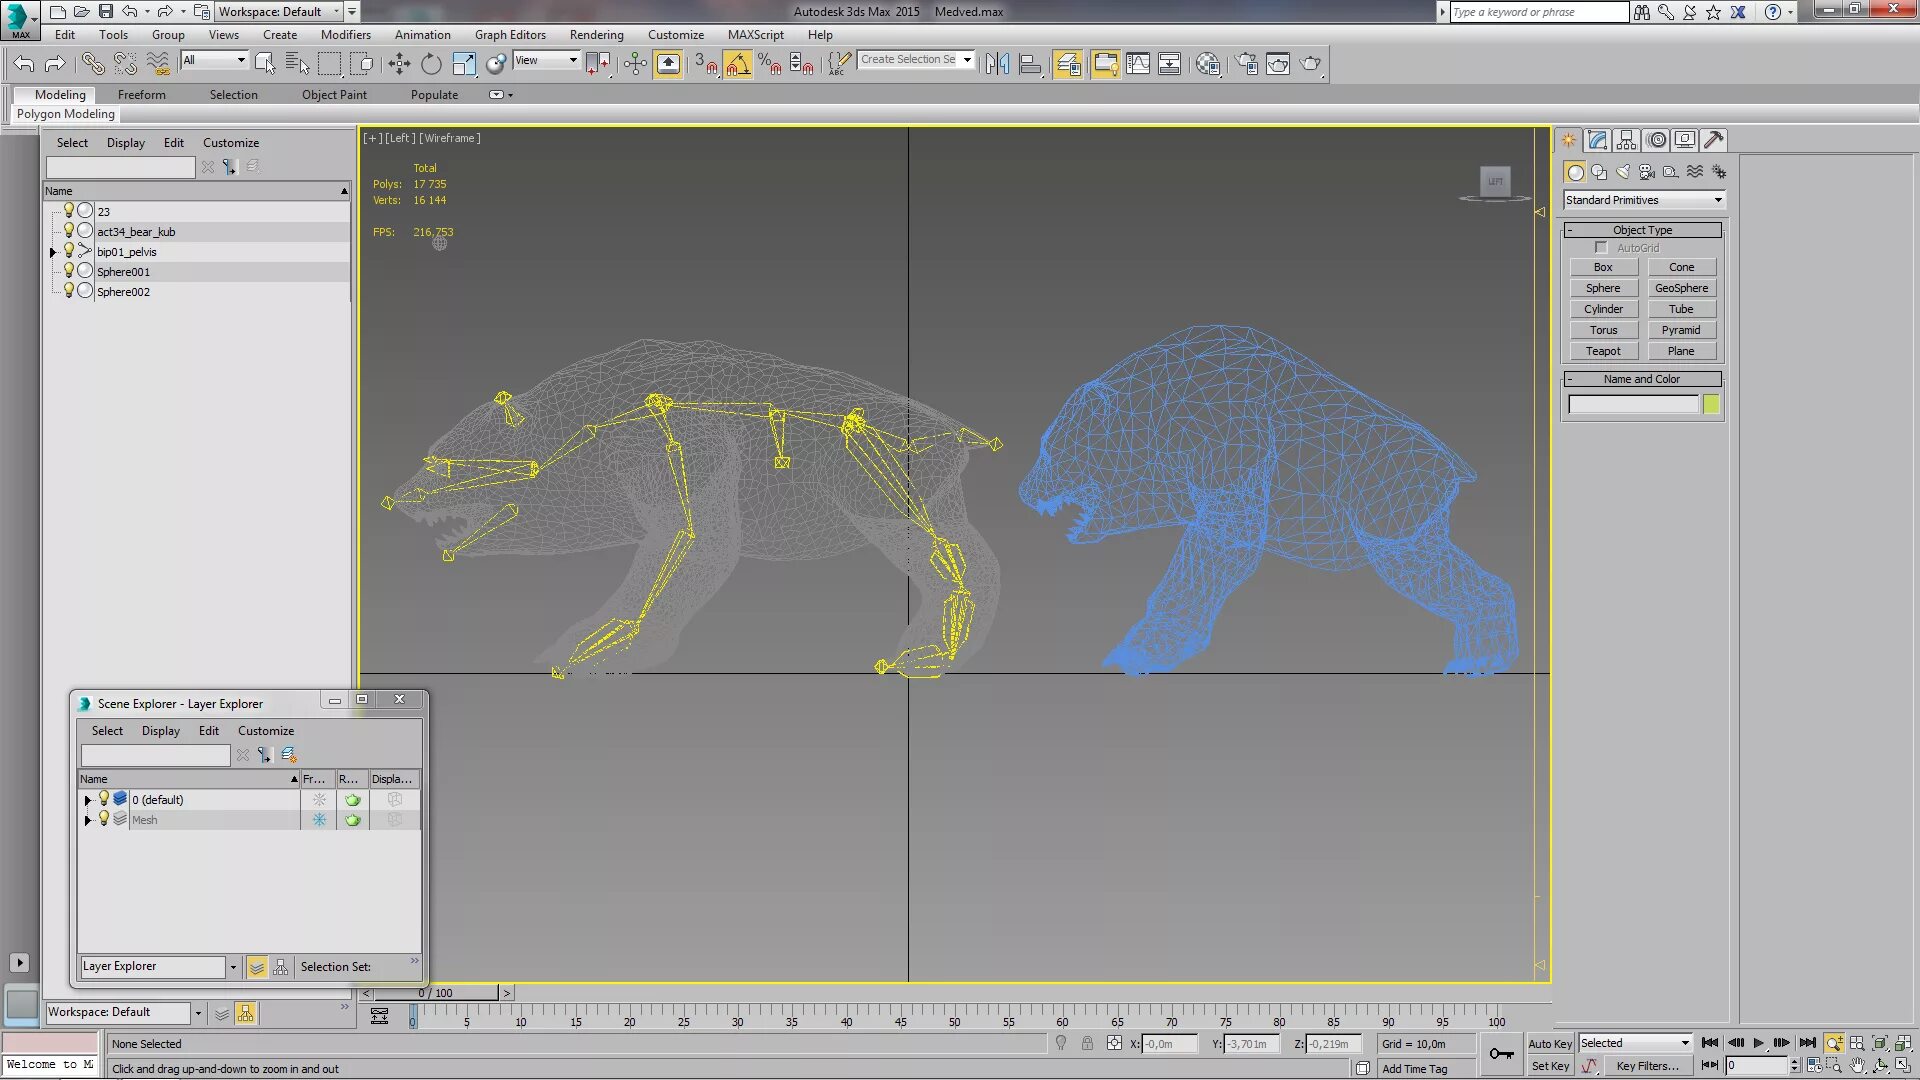1920x1080 pixels.
Task: Switch to the Object Paint ribbon tab
Action: point(334,94)
